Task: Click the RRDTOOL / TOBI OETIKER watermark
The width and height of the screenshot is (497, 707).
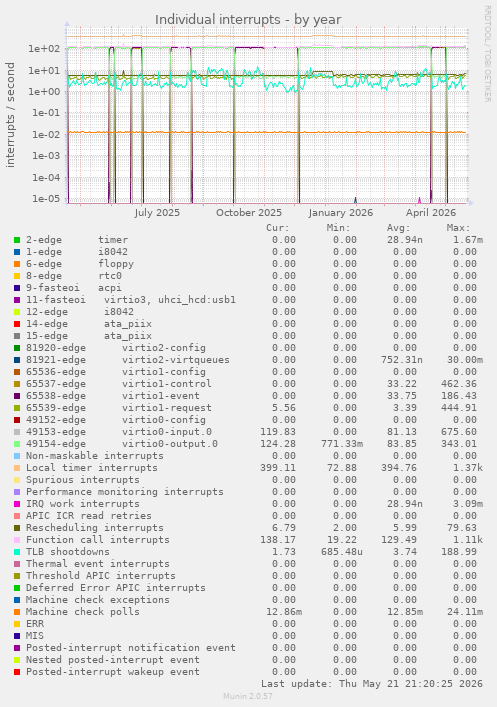Action: coord(488,54)
